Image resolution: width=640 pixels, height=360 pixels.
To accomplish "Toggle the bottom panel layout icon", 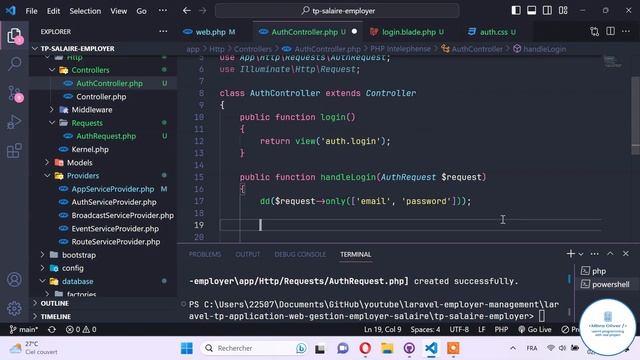I will 531,11.
